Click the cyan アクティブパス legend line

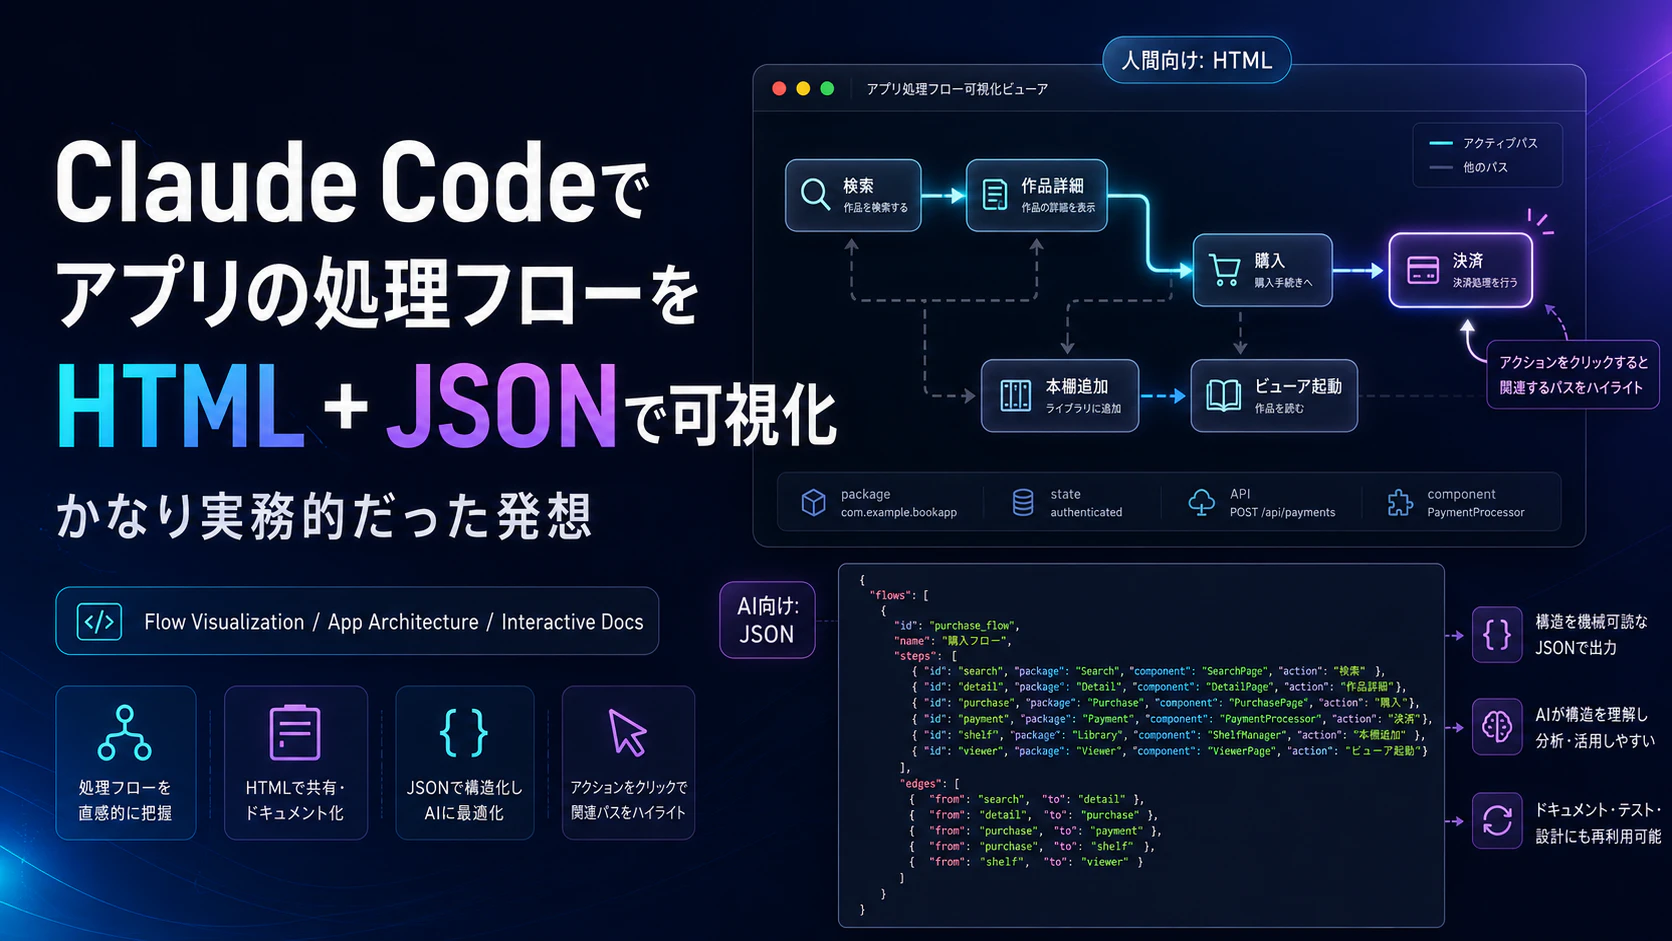[1441, 143]
